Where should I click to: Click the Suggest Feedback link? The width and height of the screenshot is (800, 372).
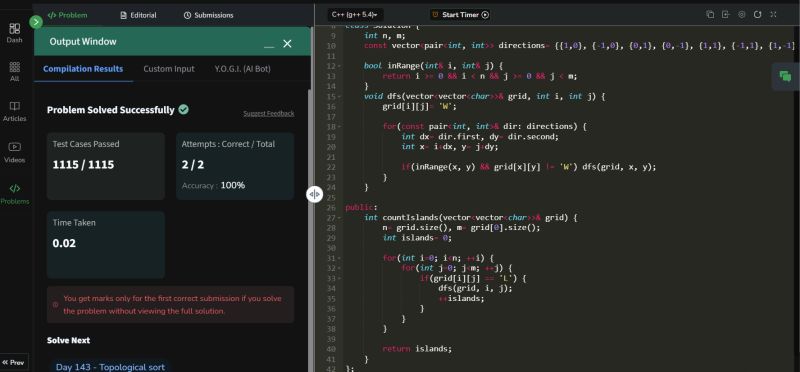tap(268, 113)
